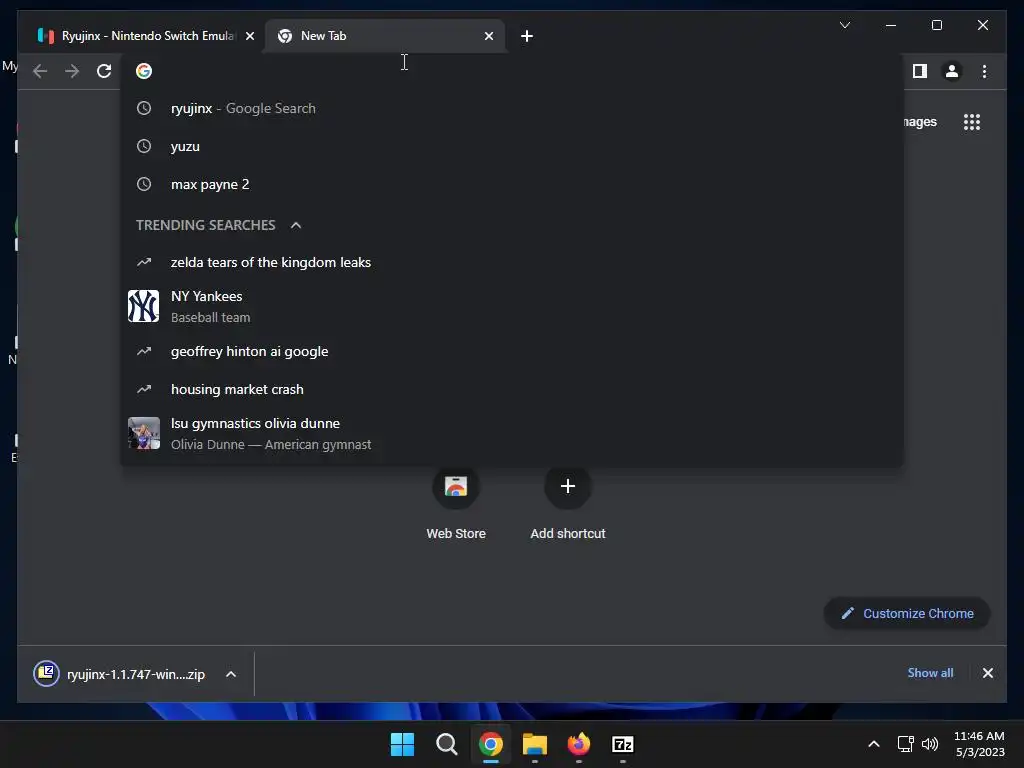
Task: Click the trending arrow beside housing market crash
Action: pos(144,389)
